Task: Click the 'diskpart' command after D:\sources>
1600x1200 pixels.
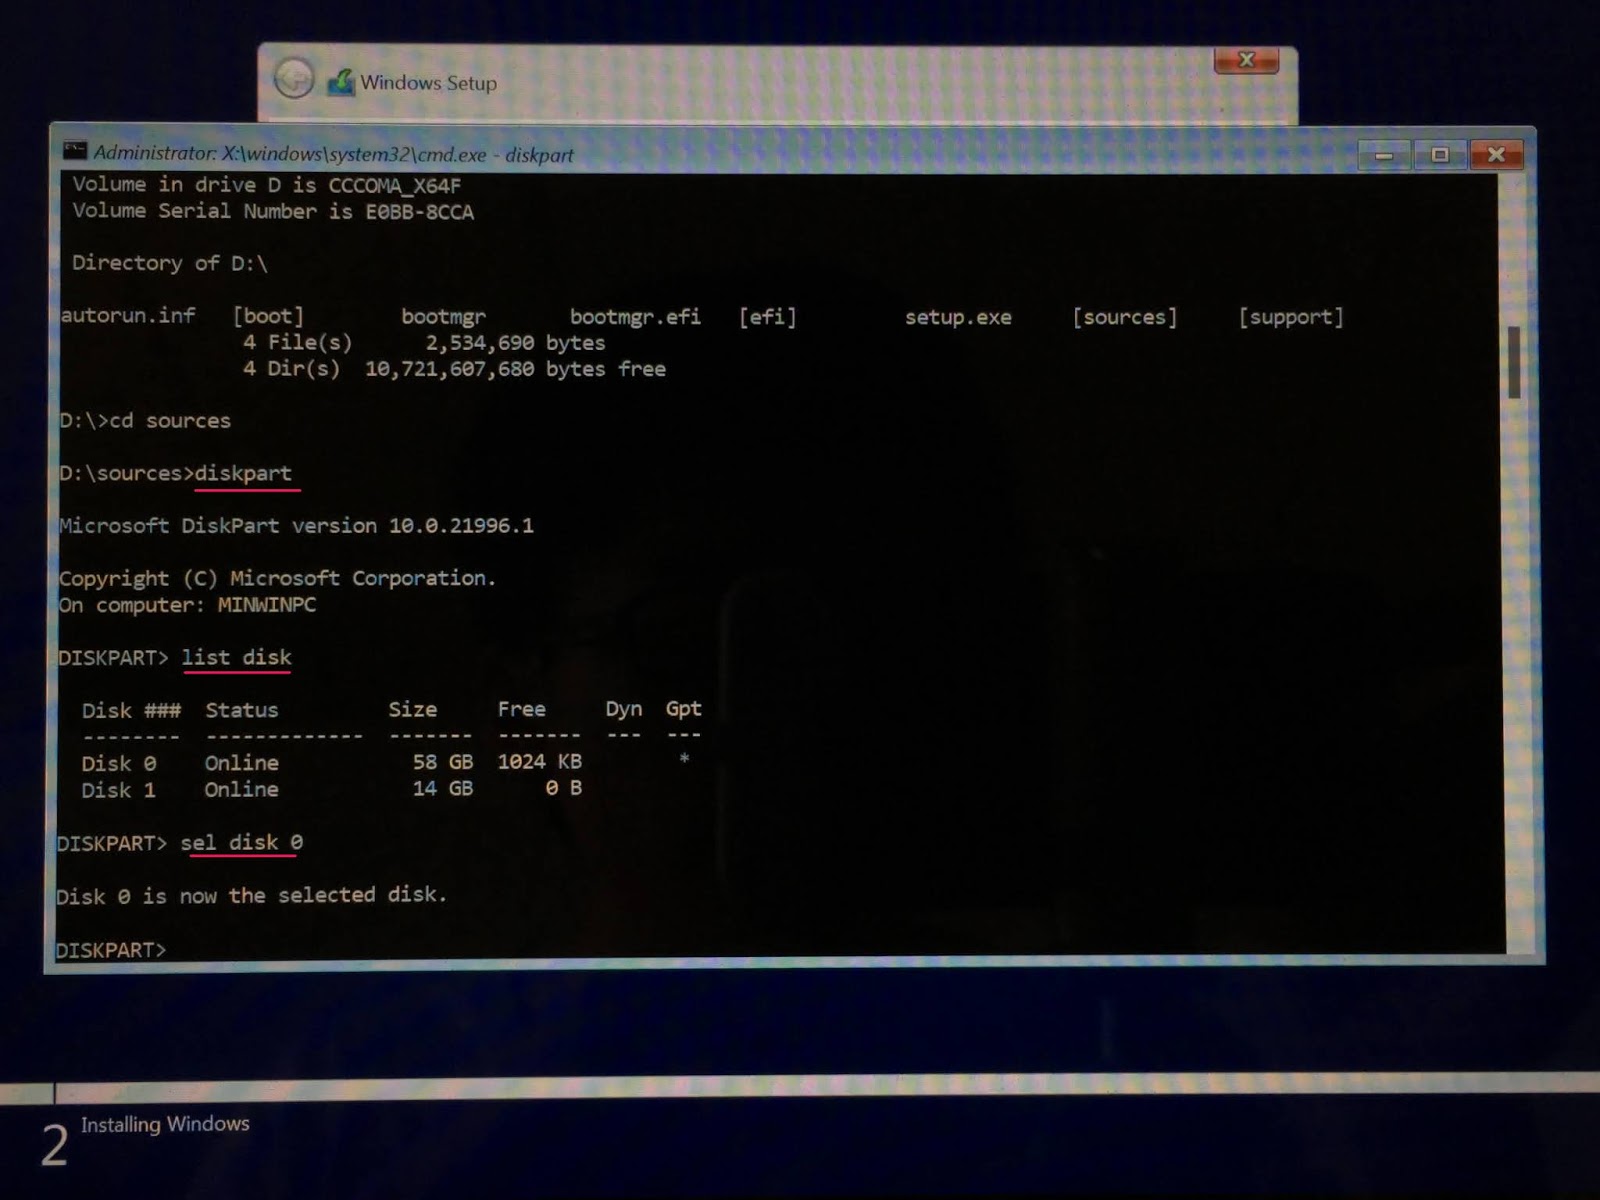Action: pyautogui.click(x=243, y=472)
